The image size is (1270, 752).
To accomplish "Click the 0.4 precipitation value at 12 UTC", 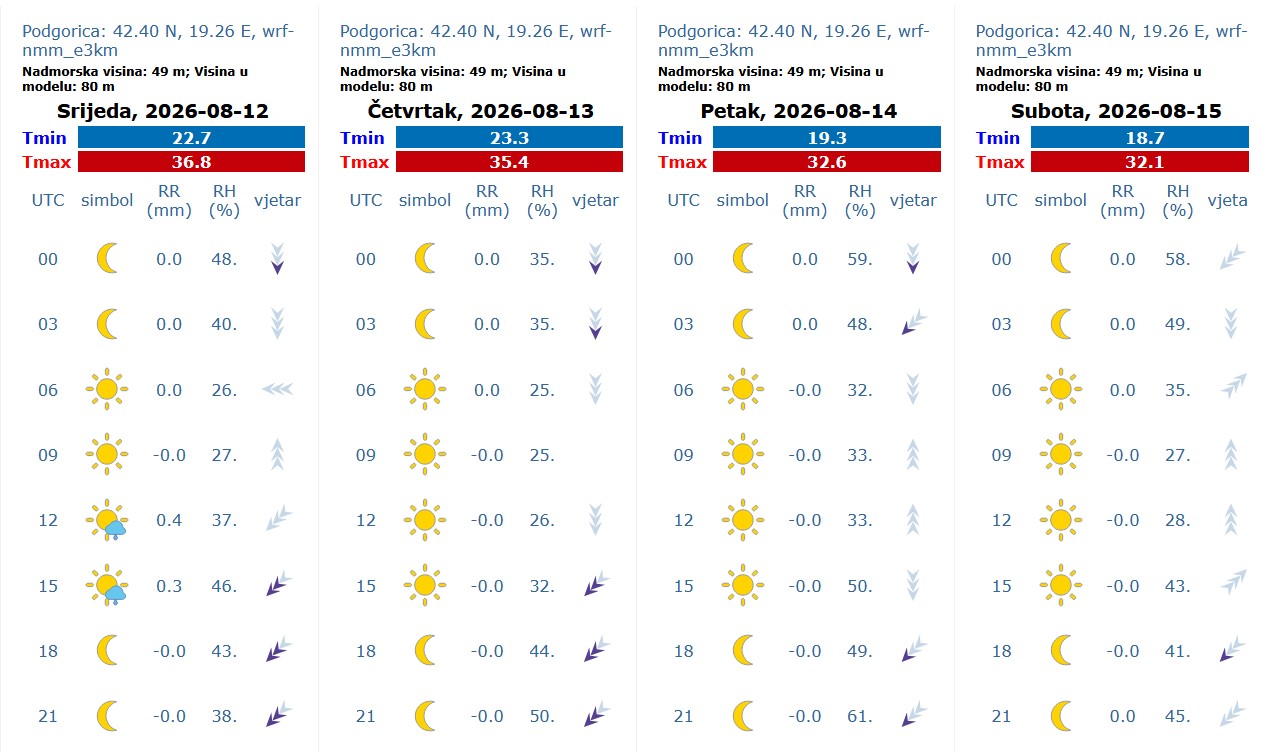I will 169,520.
